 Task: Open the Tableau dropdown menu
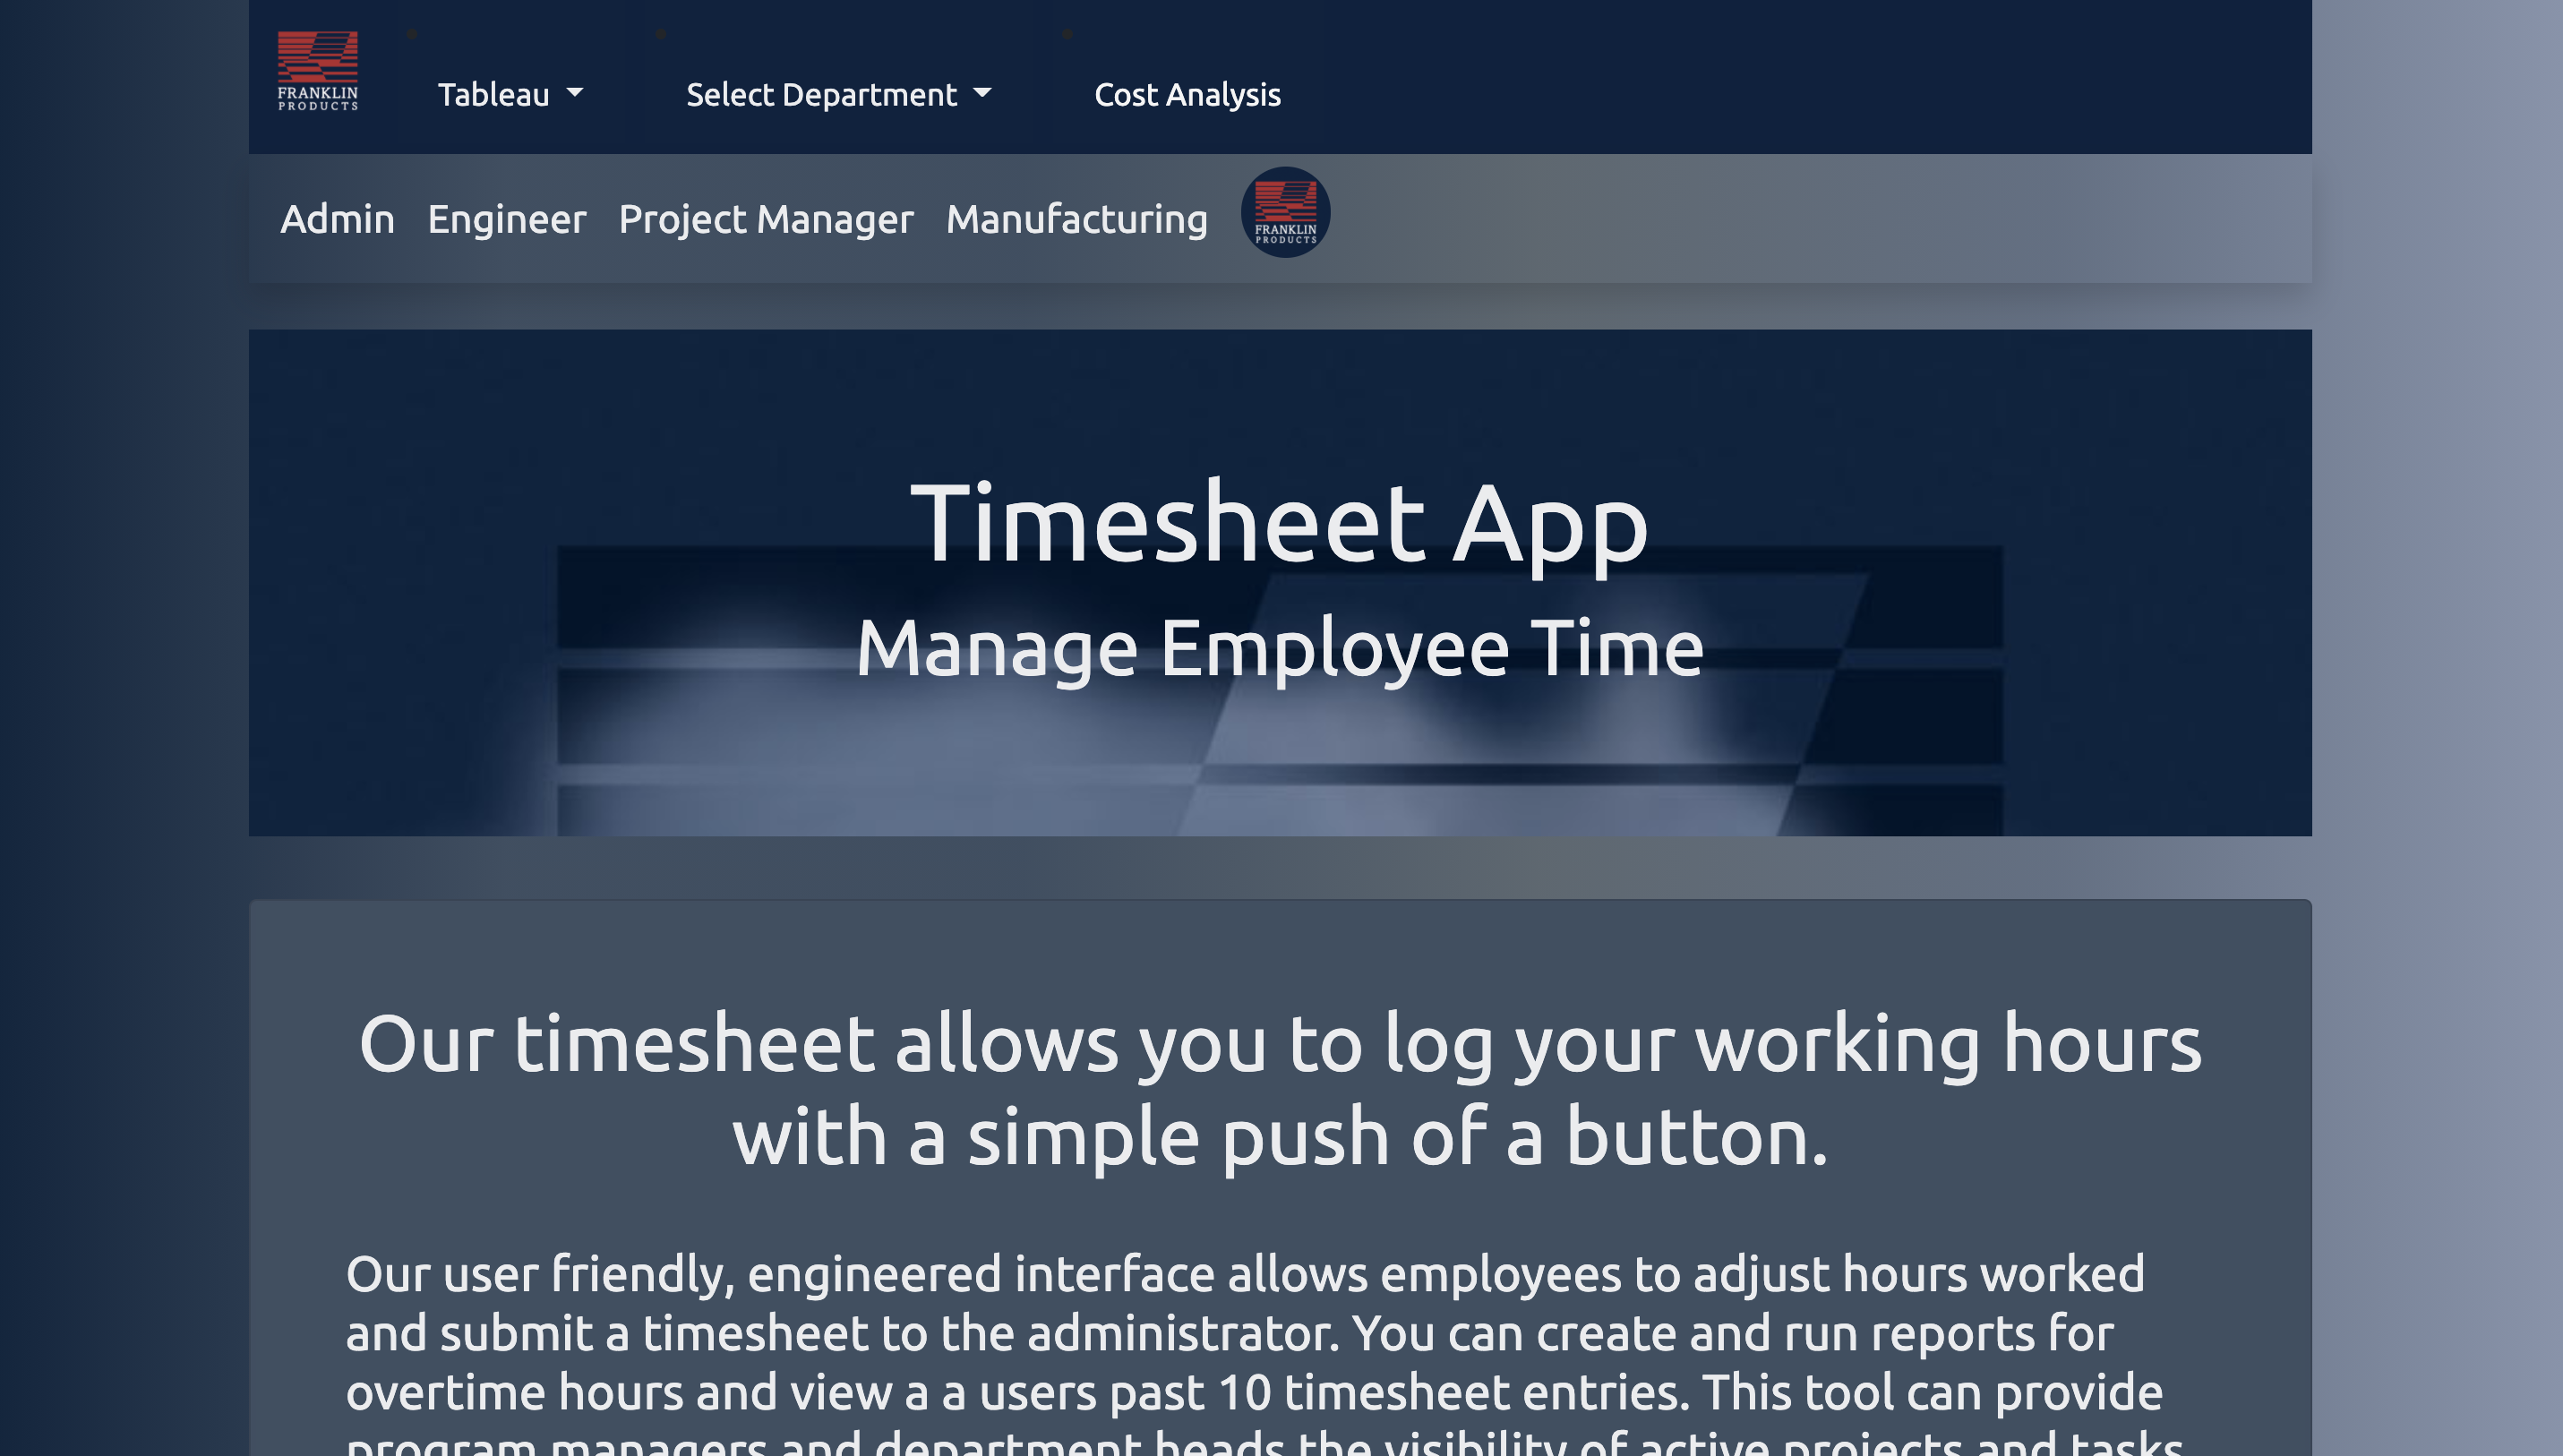(510, 93)
